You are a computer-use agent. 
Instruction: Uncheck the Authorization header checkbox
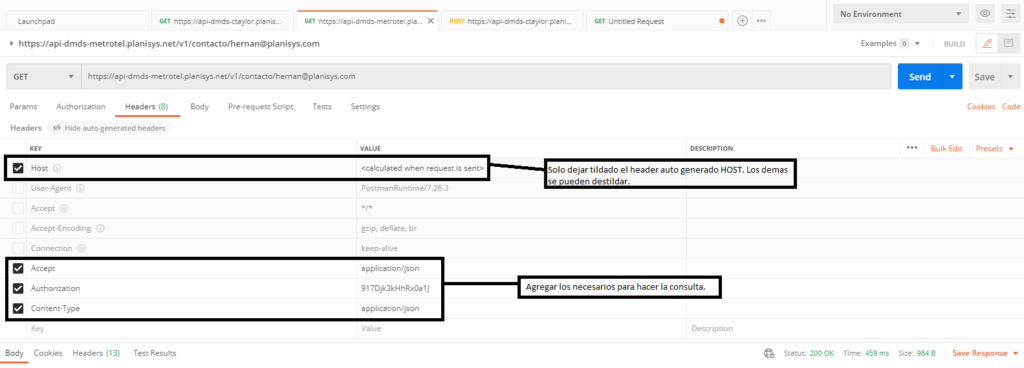(x=18, y=288)
